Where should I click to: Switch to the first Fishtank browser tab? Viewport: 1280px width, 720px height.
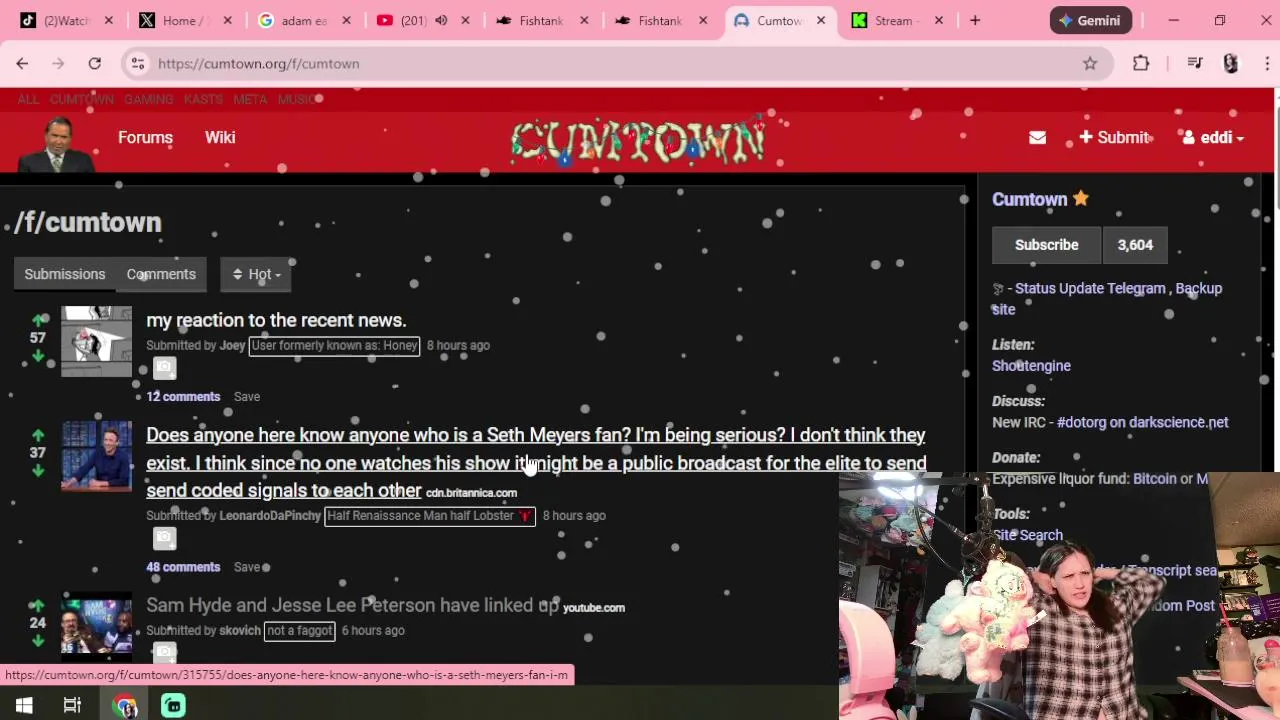[543, 20]
